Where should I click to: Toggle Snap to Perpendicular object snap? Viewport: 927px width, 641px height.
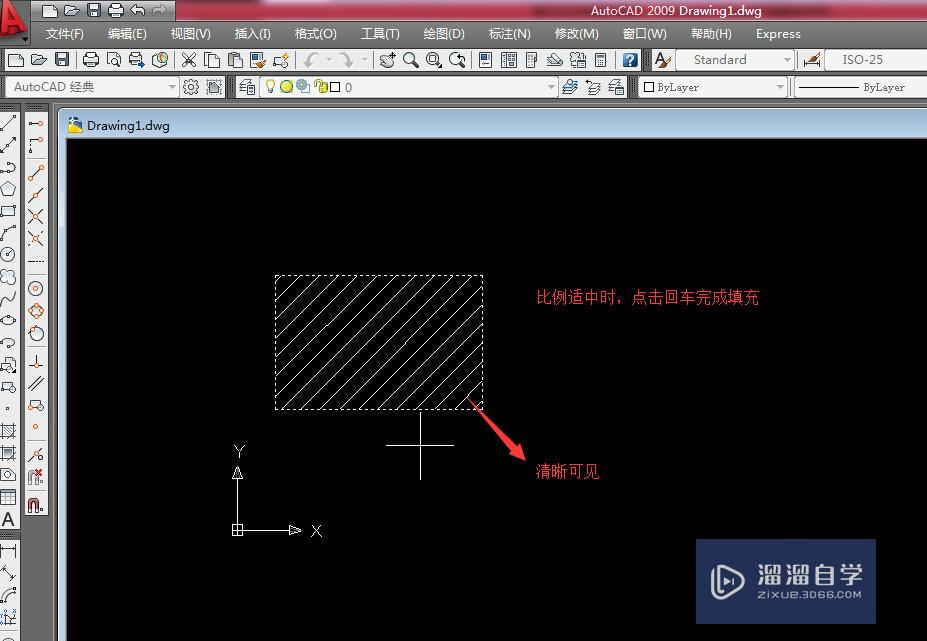pos(36,361)
